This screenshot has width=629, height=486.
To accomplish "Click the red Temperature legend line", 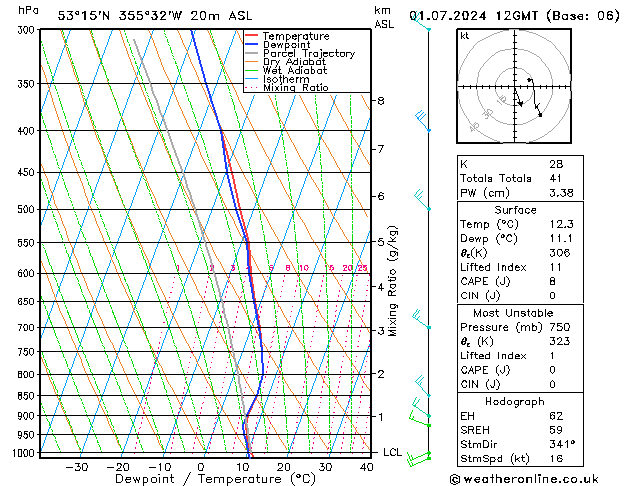I will [x=251, y=36].
